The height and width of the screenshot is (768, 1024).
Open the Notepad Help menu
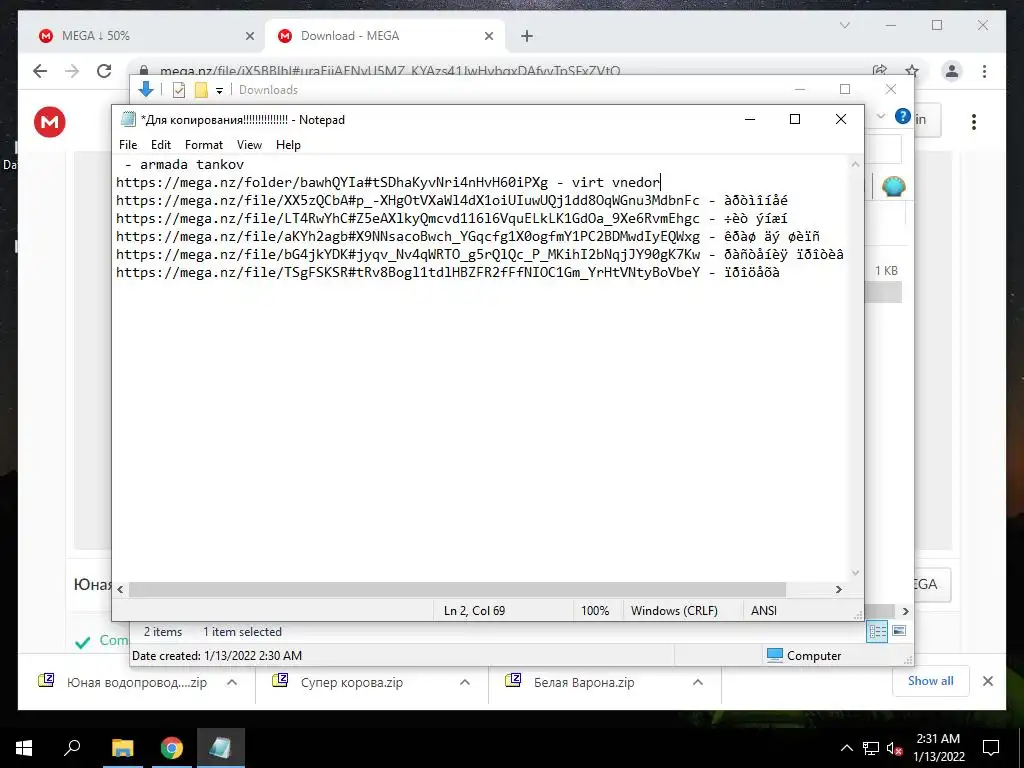288,145
